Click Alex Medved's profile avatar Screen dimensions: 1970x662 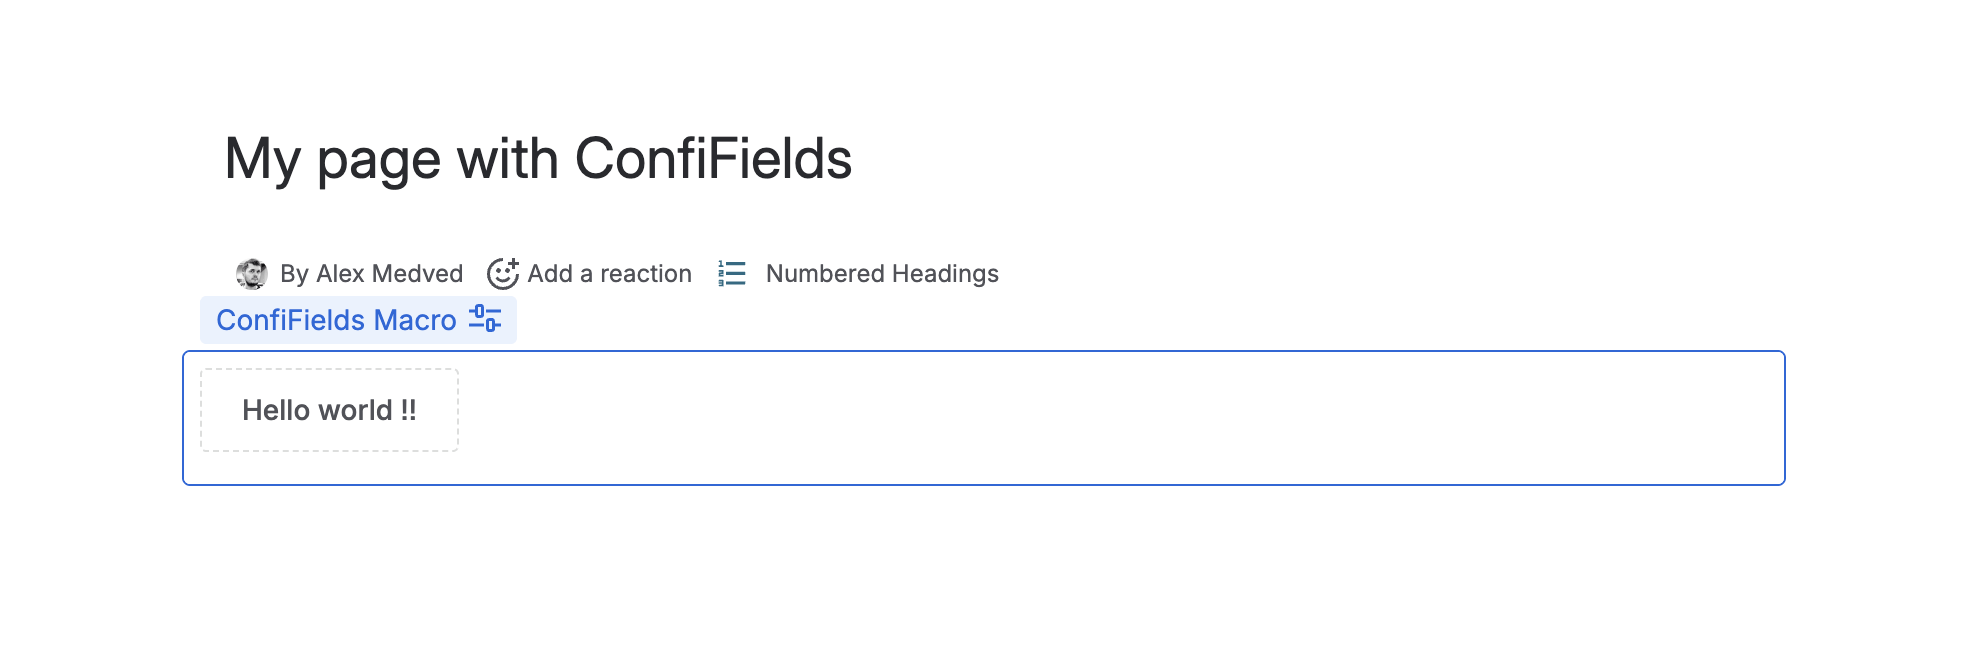tap(251, 274)
